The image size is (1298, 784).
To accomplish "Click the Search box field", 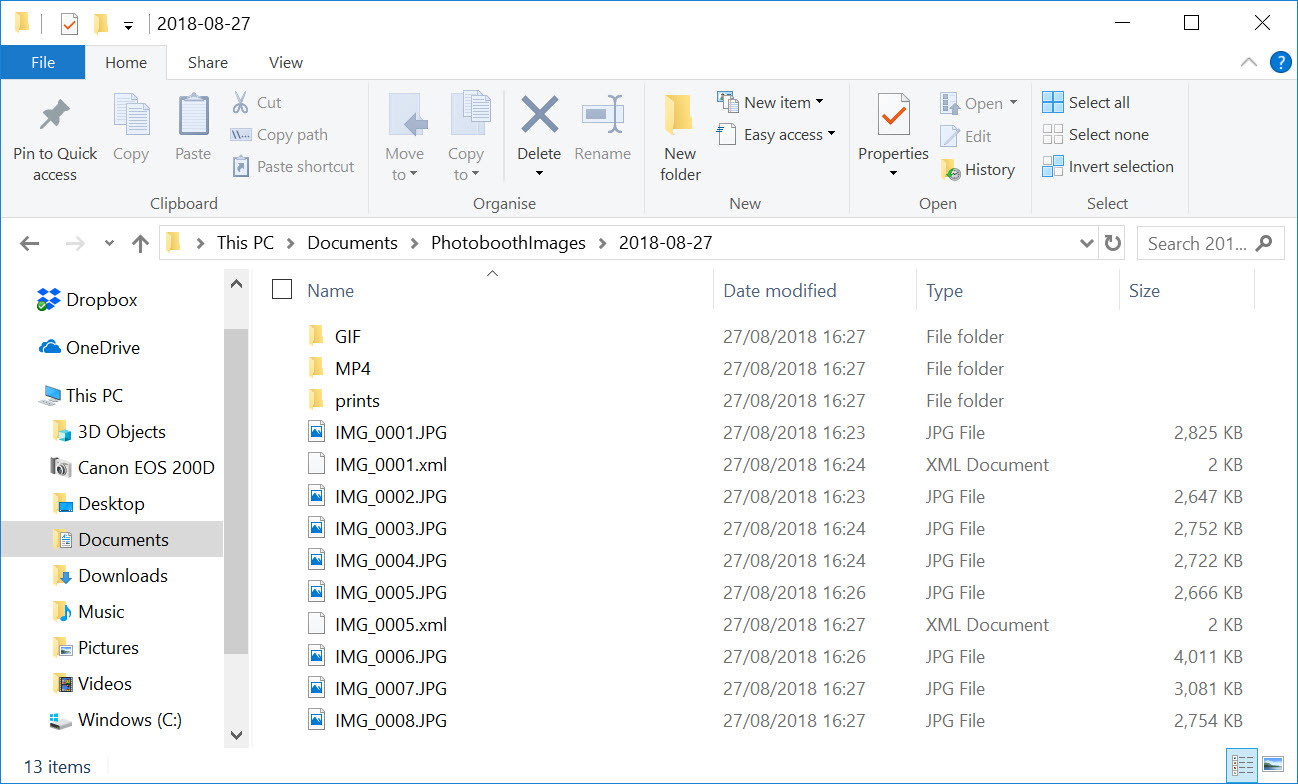I will click(x=1209, y=243).
